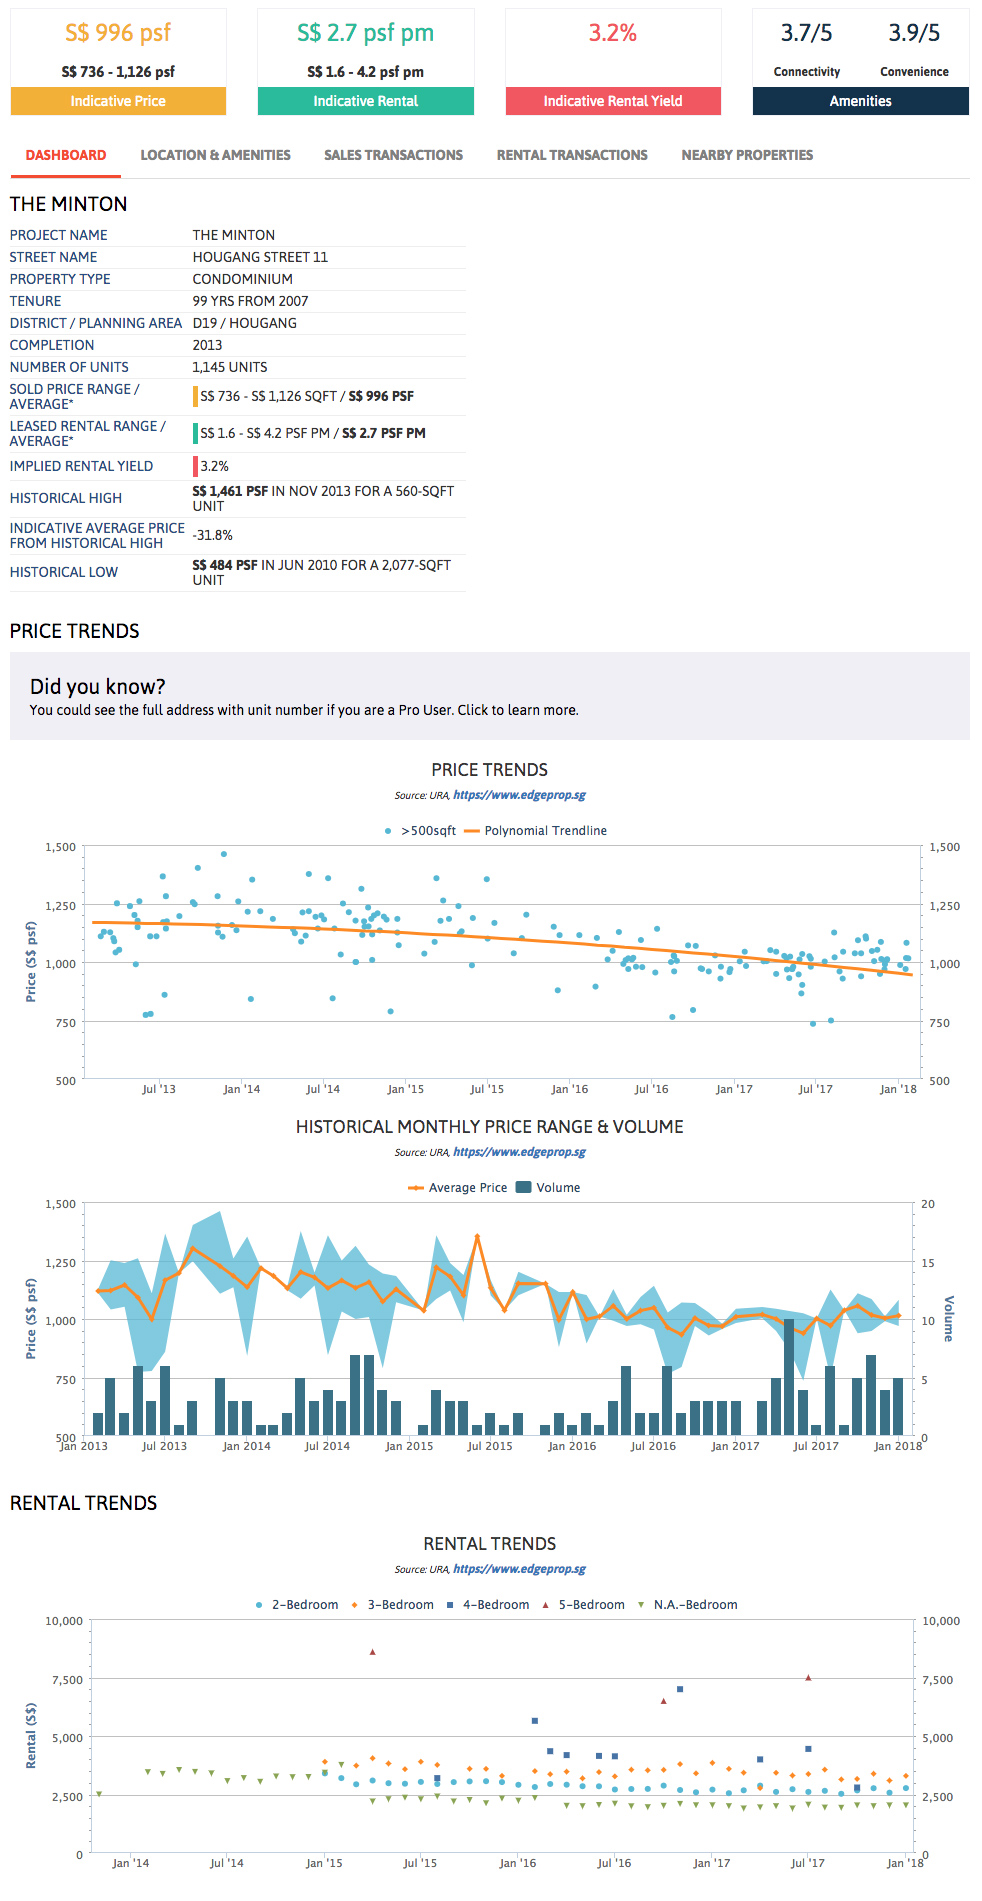Click the Indicative Rental card
This screenshot has height=1901, width=982.
(x=365, y=62)
